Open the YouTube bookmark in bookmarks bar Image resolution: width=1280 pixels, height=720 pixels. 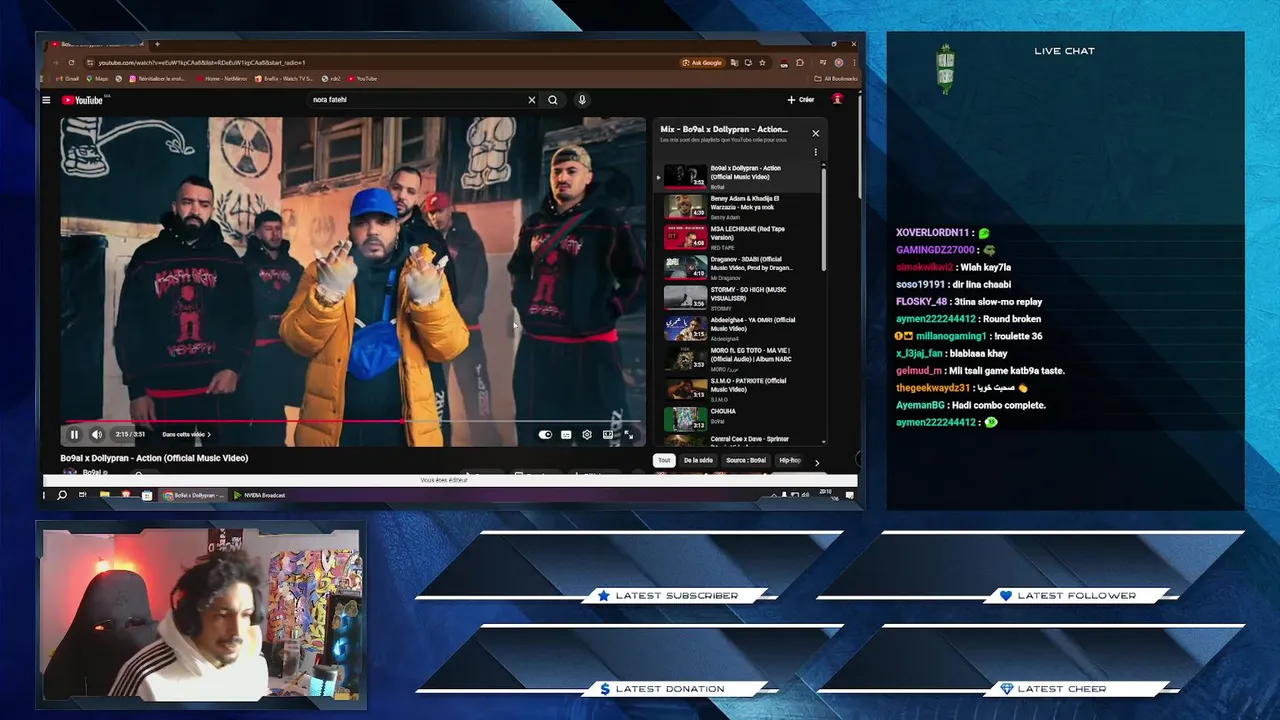click(x=363, y=78)
